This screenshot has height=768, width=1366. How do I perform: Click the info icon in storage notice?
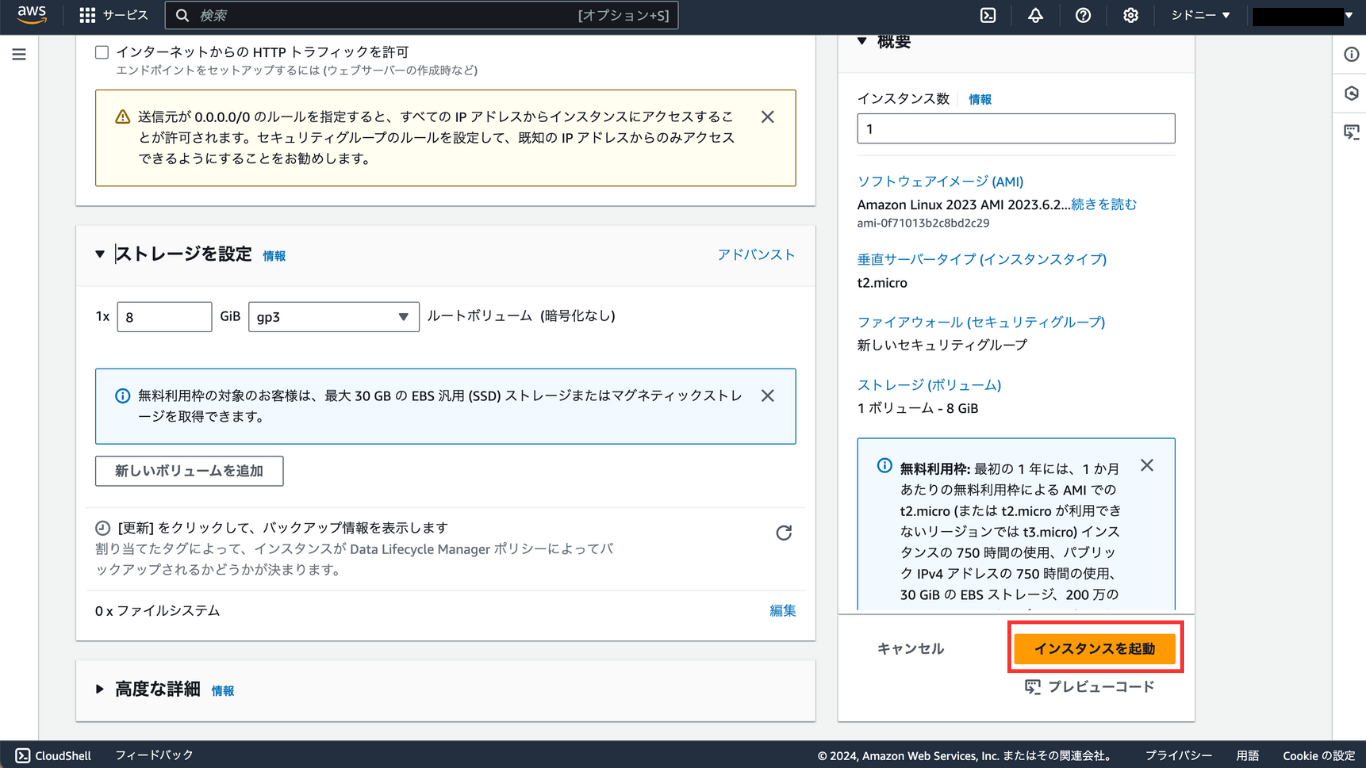[122, 396]
